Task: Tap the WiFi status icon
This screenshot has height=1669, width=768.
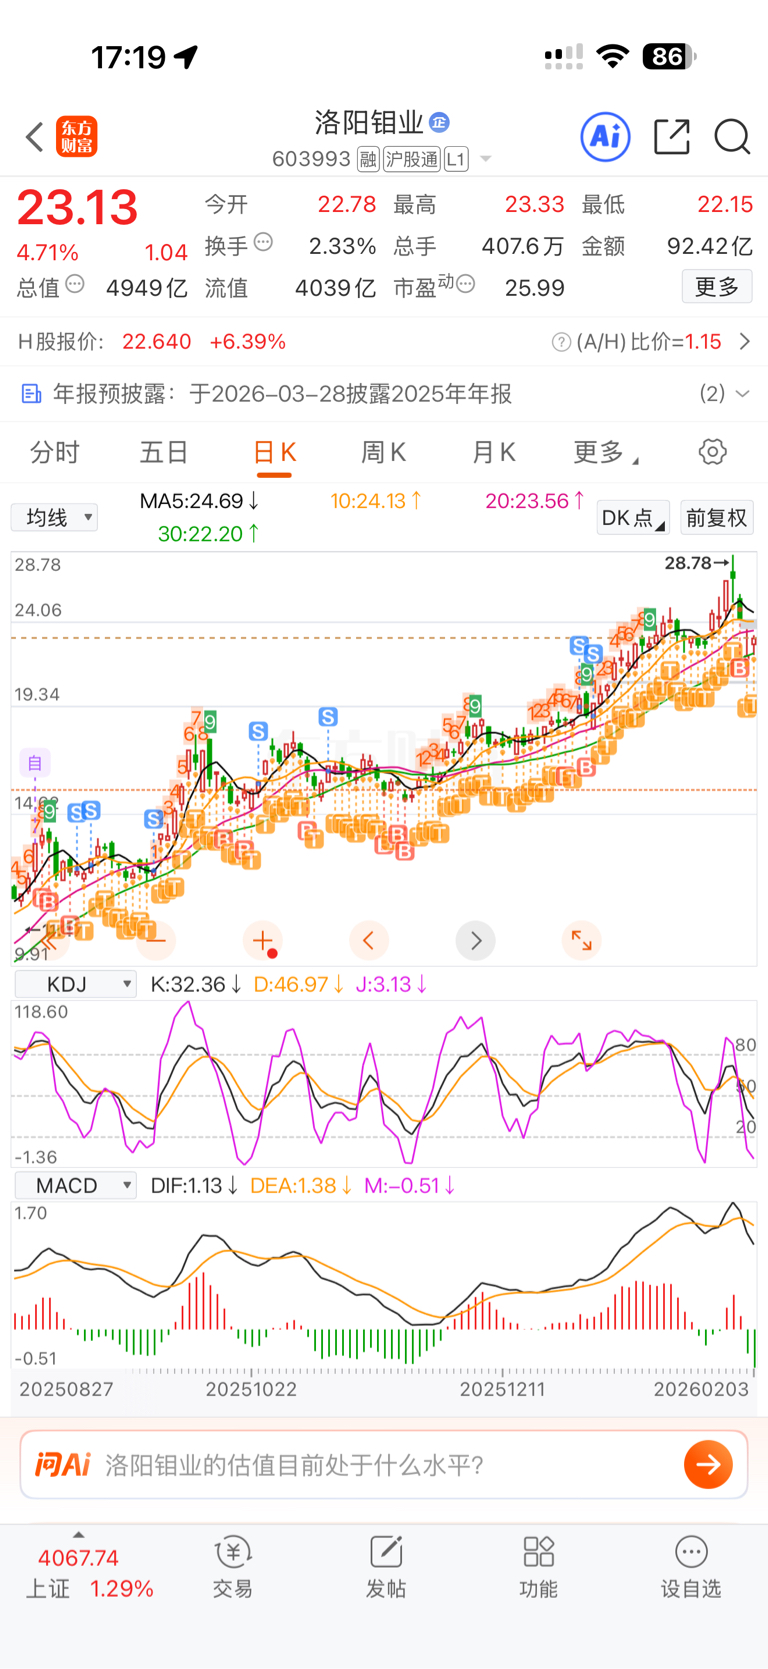Action: (612, 56)
